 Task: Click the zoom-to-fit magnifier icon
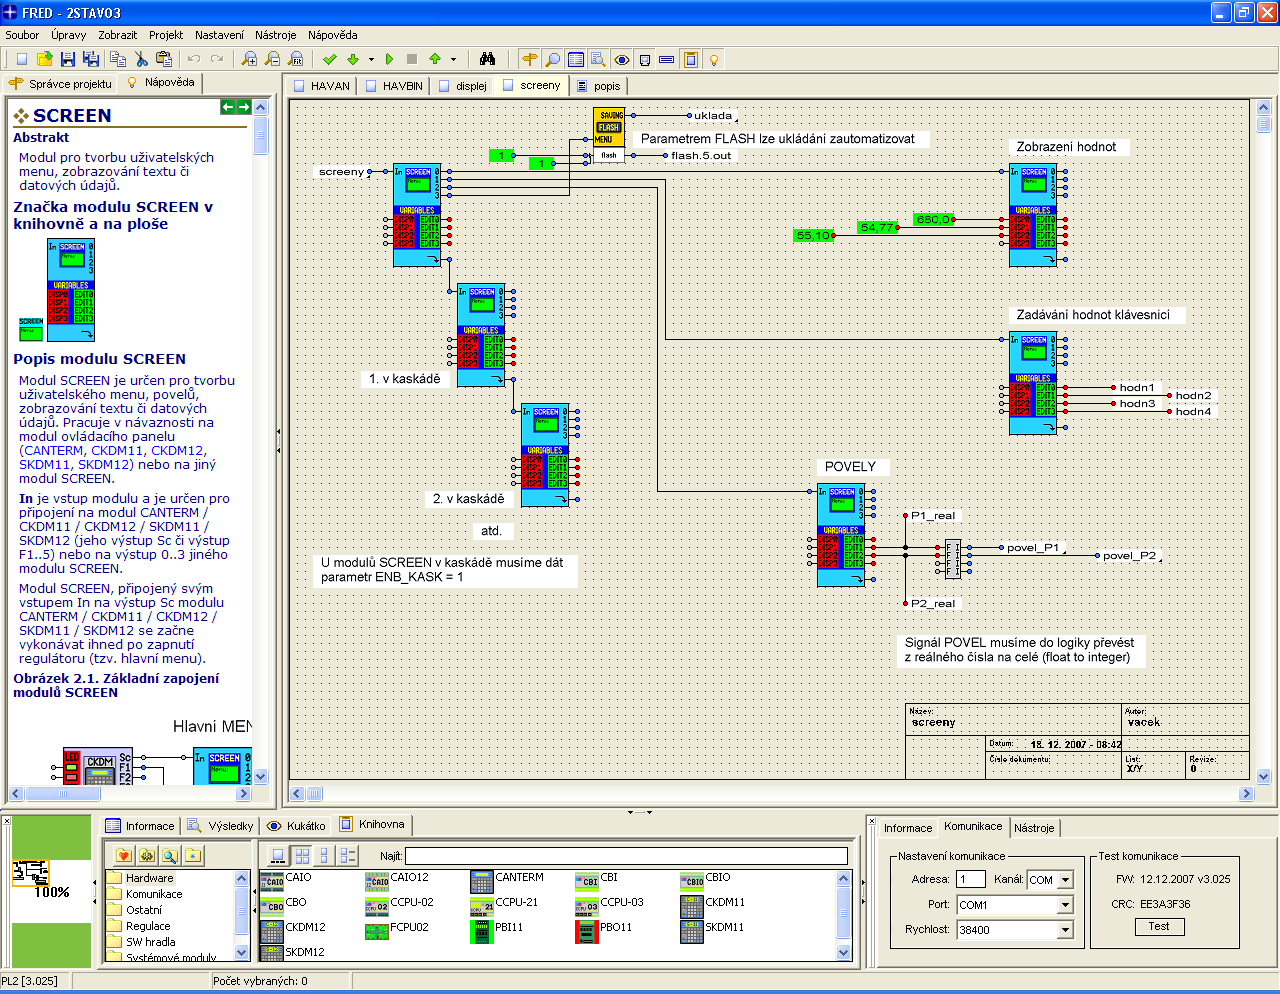296,60
